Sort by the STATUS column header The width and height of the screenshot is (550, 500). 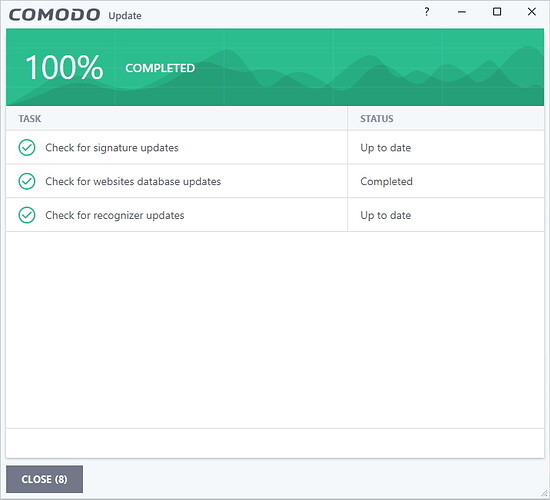[377, 119]
